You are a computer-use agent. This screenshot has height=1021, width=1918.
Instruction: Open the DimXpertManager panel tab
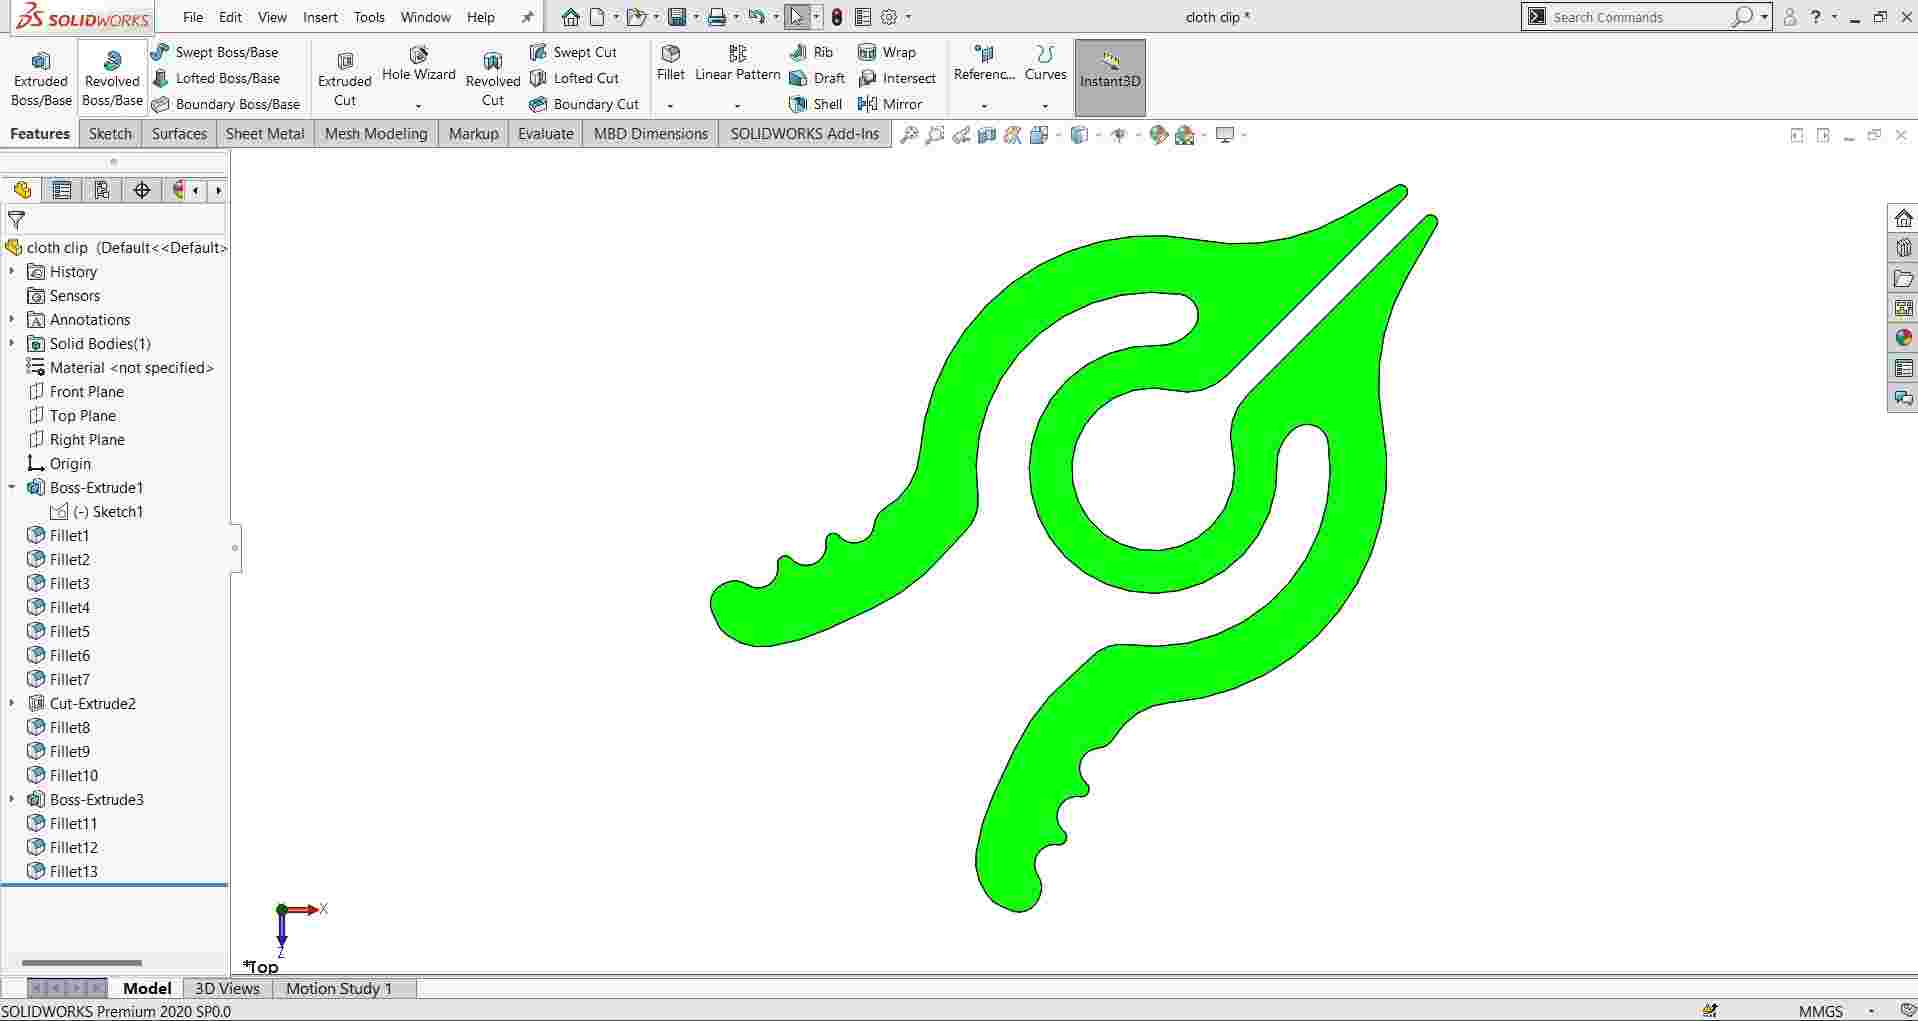(142, 190)
